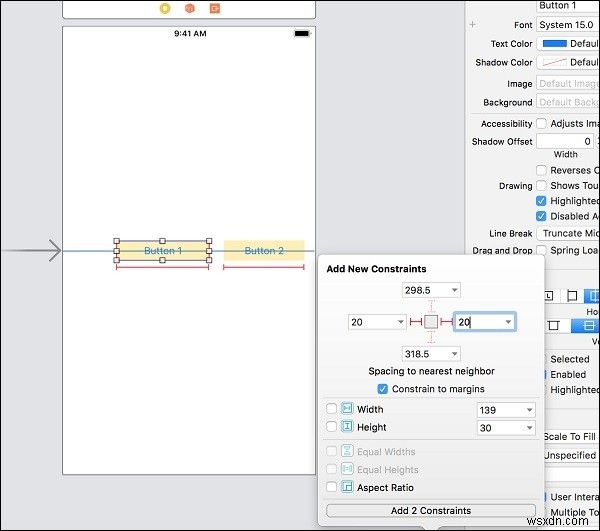Uncheck the Highlighted drawing checkbox

click(x=541, y=200)
